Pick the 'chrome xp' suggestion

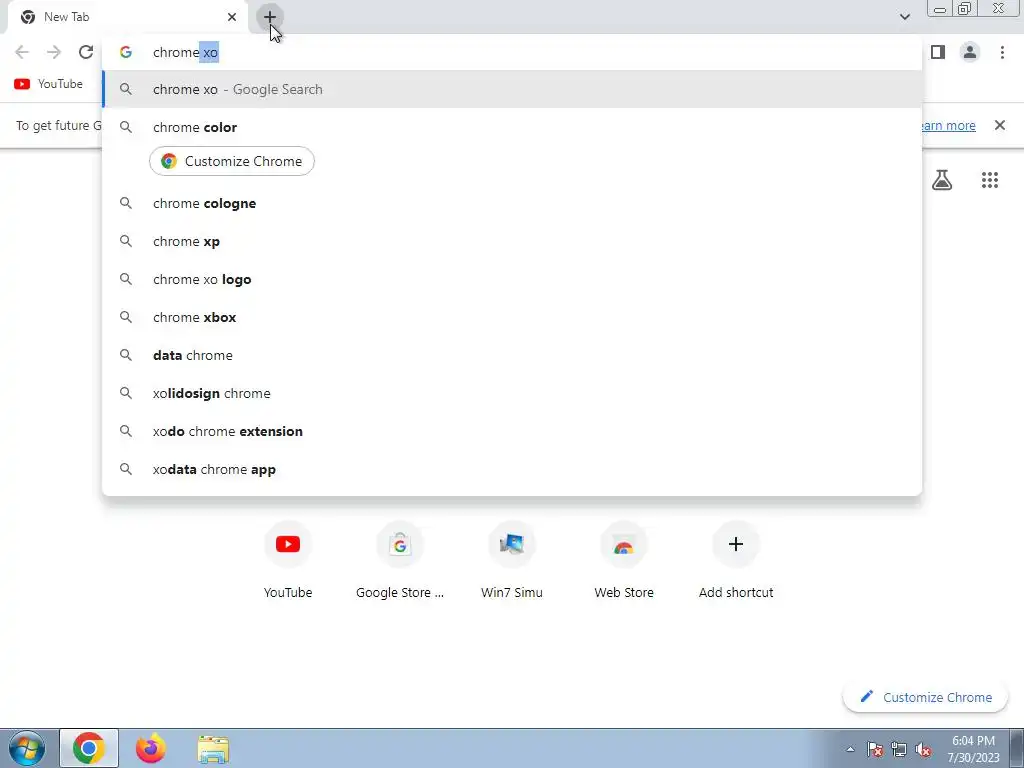512,241
